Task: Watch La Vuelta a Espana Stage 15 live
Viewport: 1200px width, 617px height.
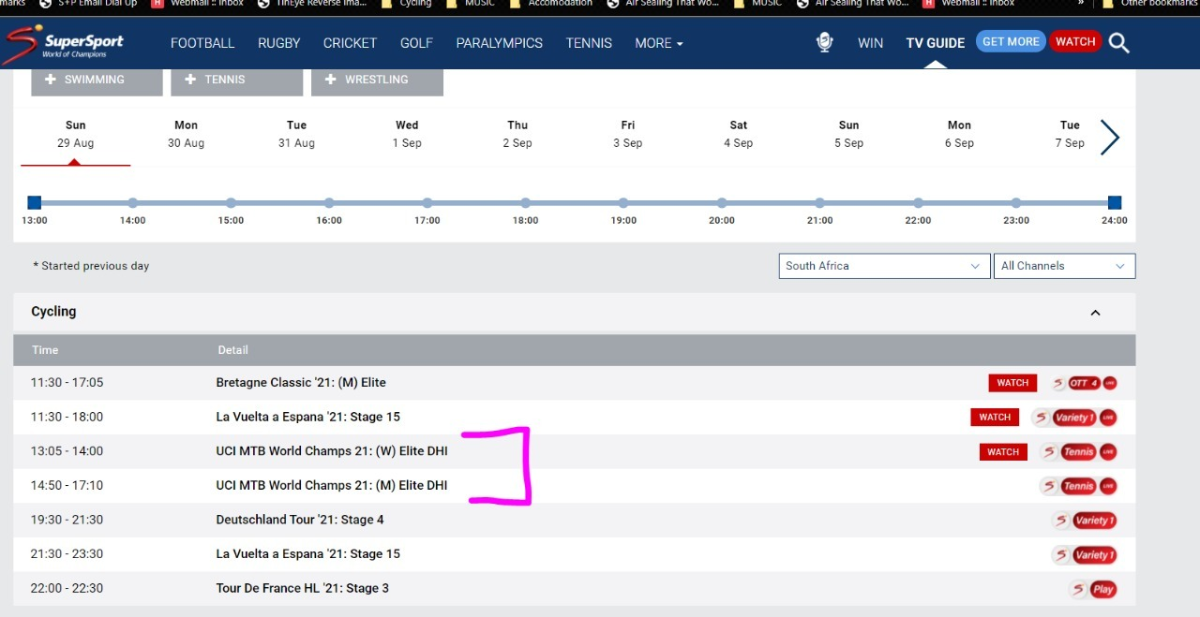Action: [994, 417]
